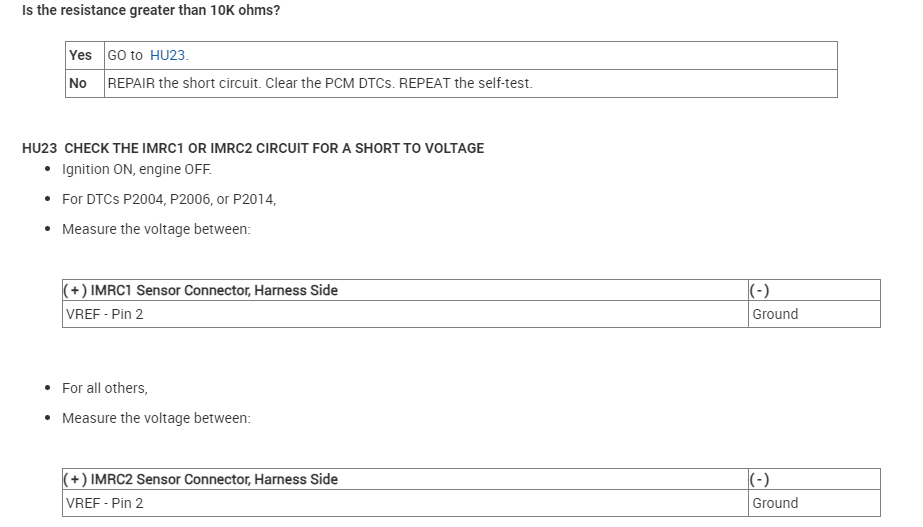Click the Ground cell in IMRC1 table
The width and height of the screenshot is (923, 527).
775,314
